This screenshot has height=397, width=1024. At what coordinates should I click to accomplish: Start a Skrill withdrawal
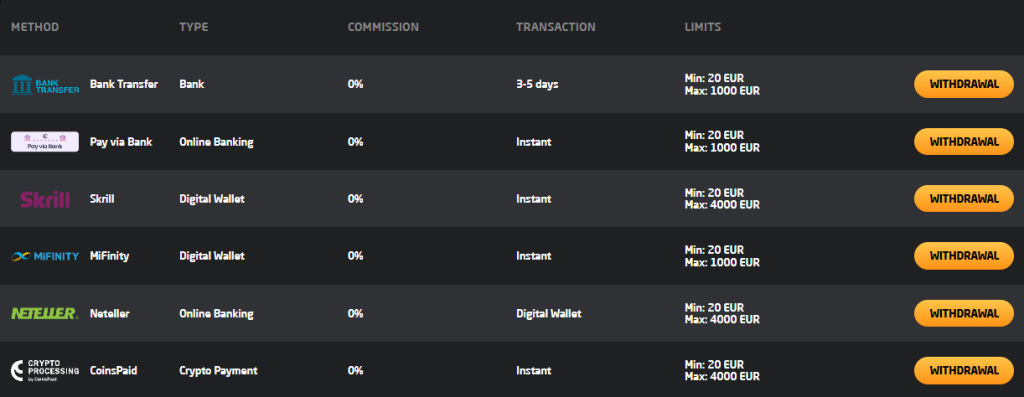click(963, 198)
